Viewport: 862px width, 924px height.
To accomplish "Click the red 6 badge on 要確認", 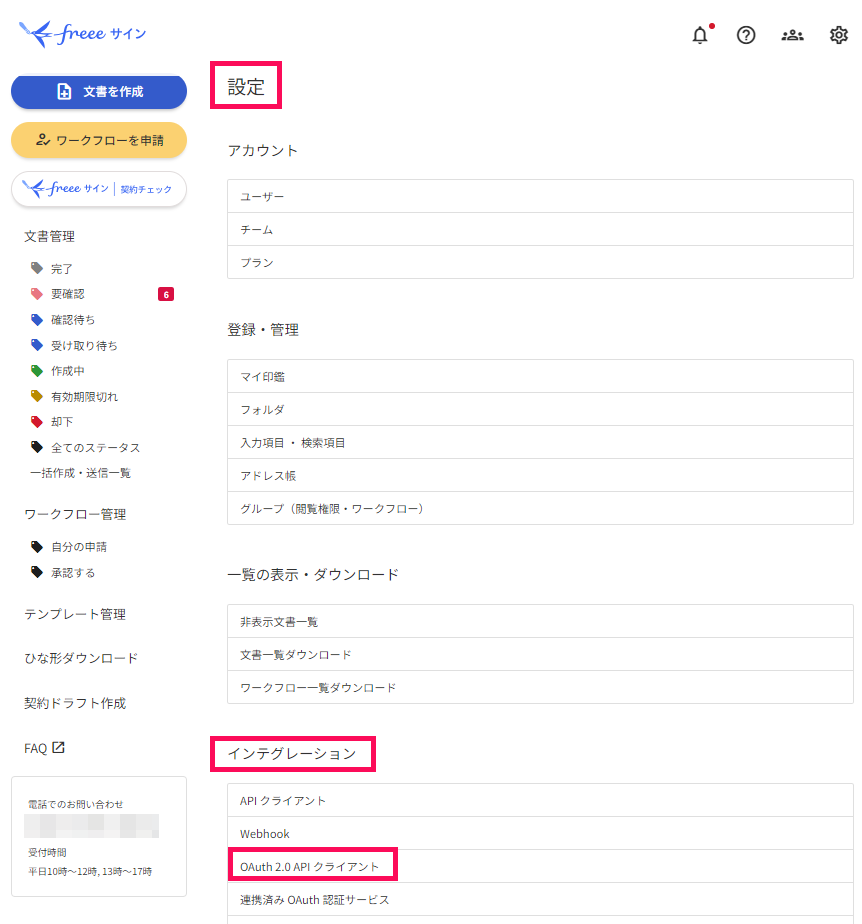I will coord(166,294).
